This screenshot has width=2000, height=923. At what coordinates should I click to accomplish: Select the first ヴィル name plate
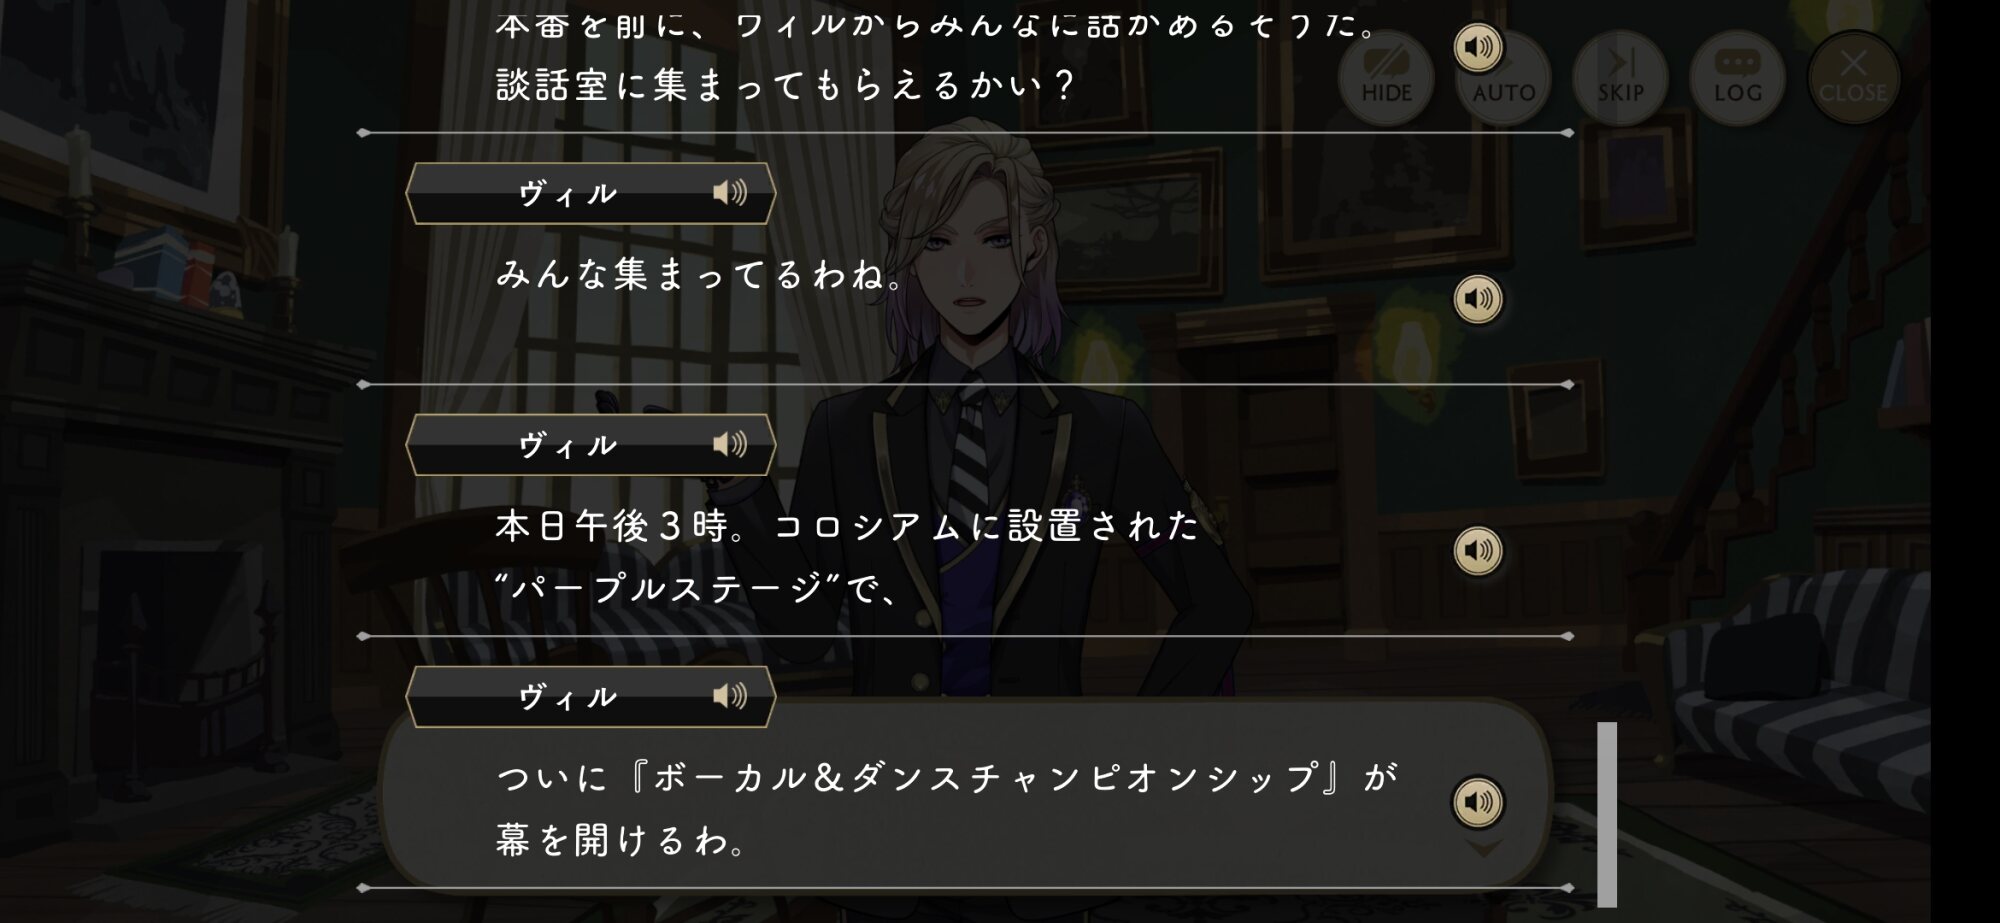(x=591, y=193)
